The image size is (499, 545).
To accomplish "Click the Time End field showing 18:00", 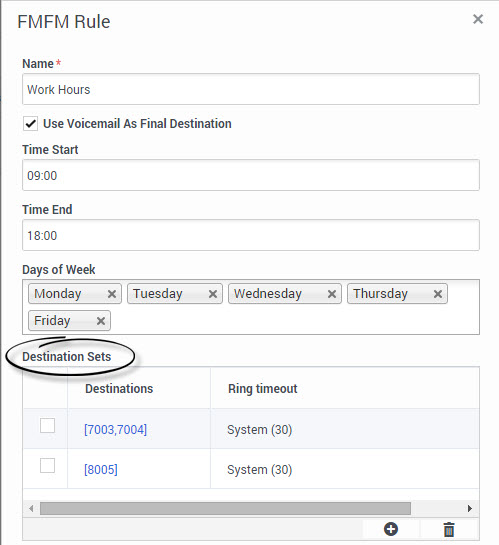I will [x=251, y=235].
